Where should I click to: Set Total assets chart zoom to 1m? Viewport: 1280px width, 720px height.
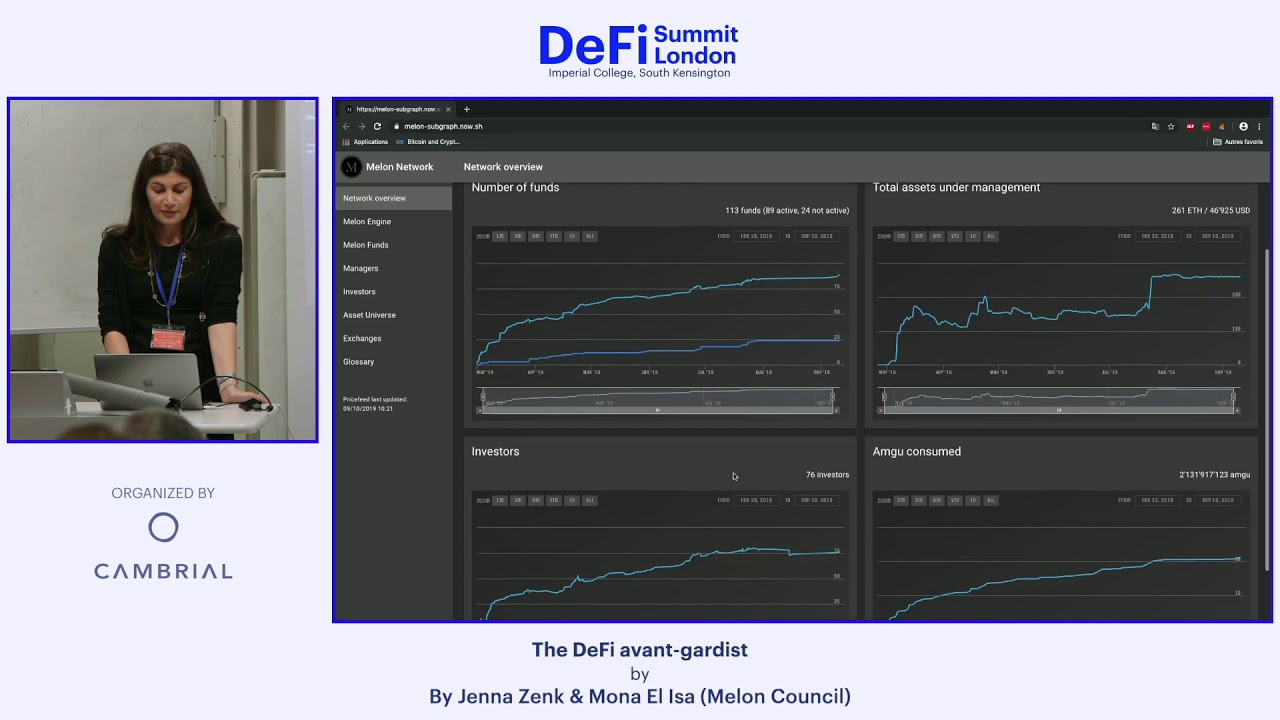pyautogui.click(x=901, y=236)
